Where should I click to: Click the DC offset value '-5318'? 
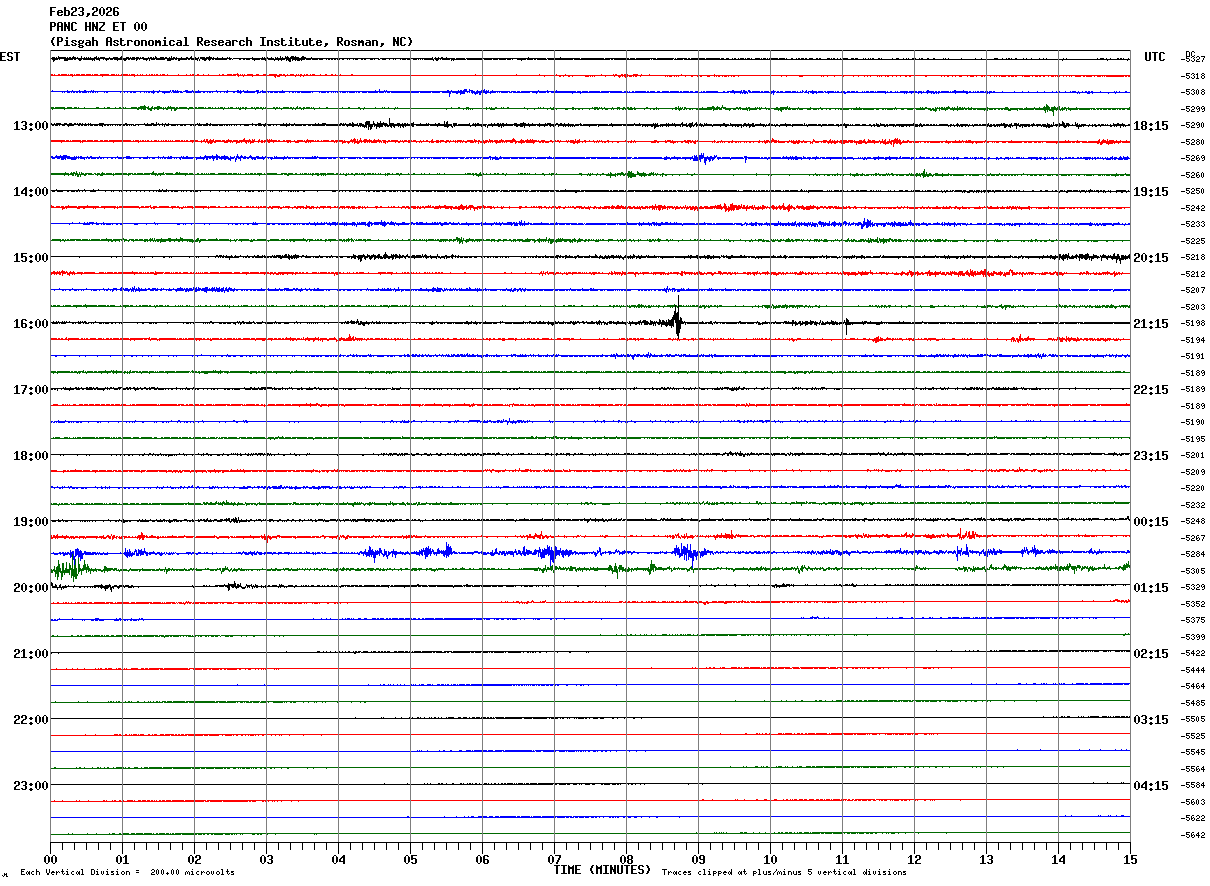pos(1193,76)
